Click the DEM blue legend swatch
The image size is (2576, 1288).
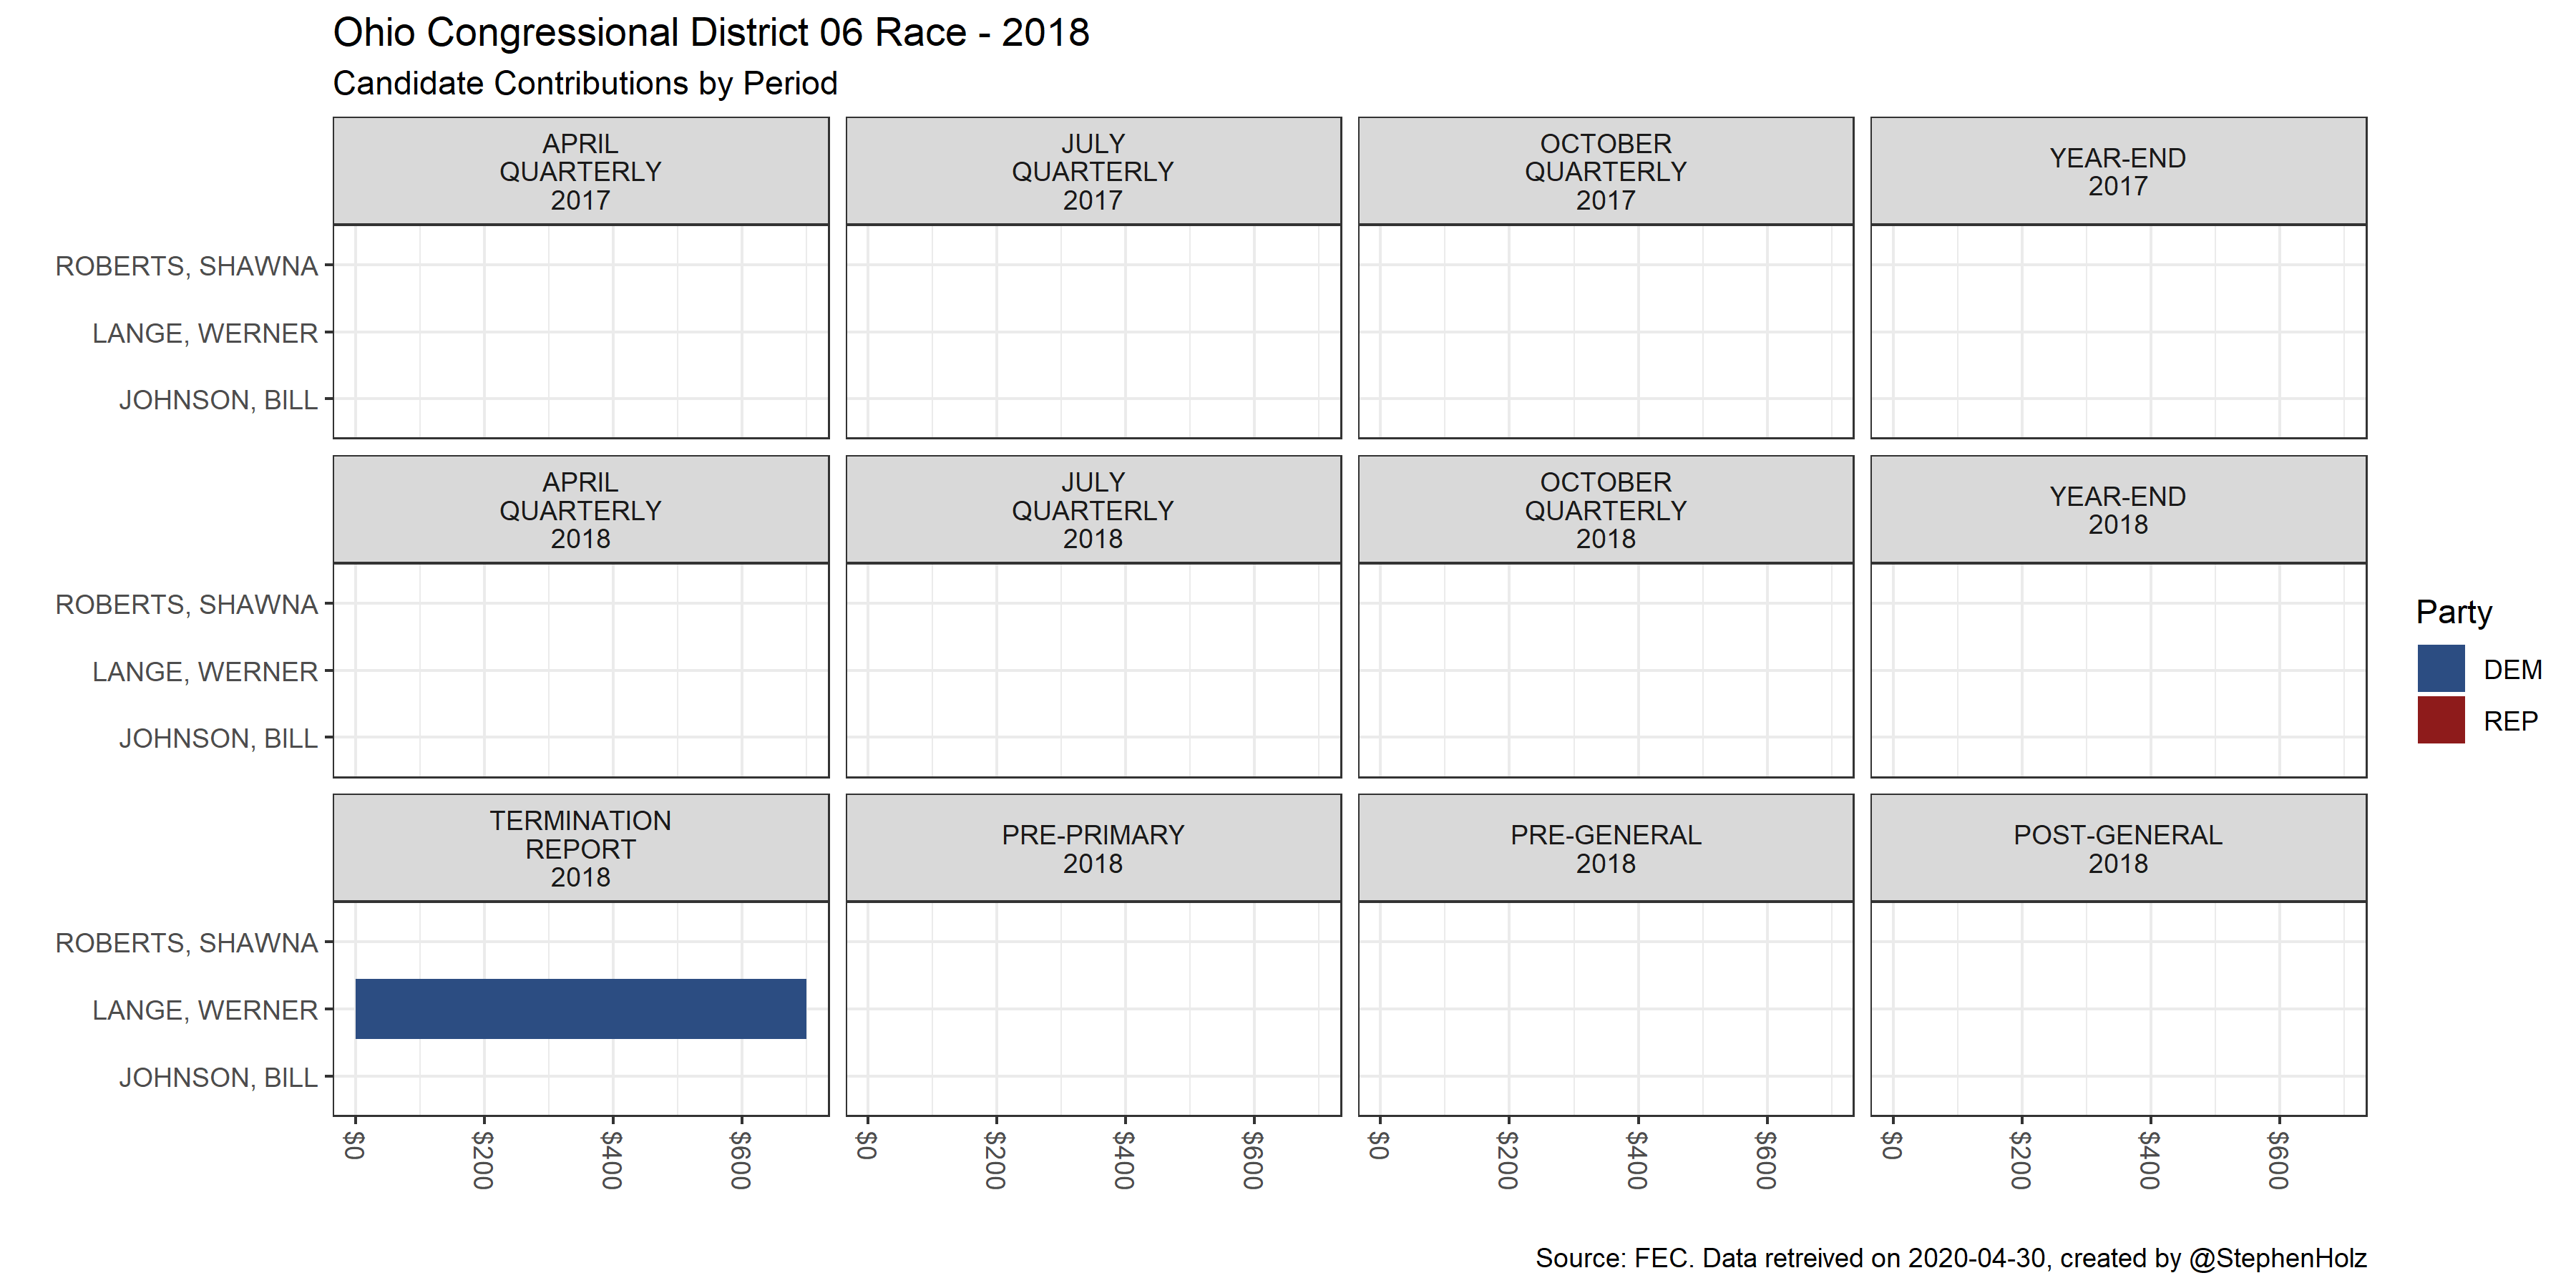(x=2440, y=668)
